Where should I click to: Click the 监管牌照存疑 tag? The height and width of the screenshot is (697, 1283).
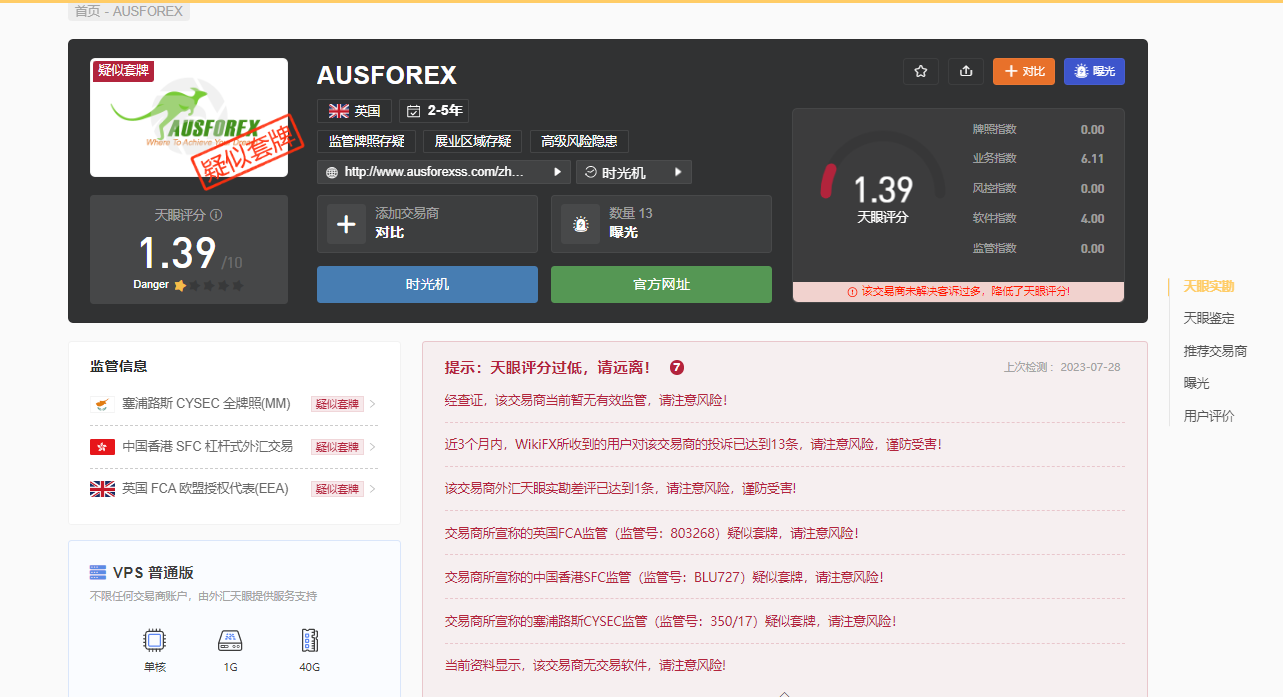(367, 141)
